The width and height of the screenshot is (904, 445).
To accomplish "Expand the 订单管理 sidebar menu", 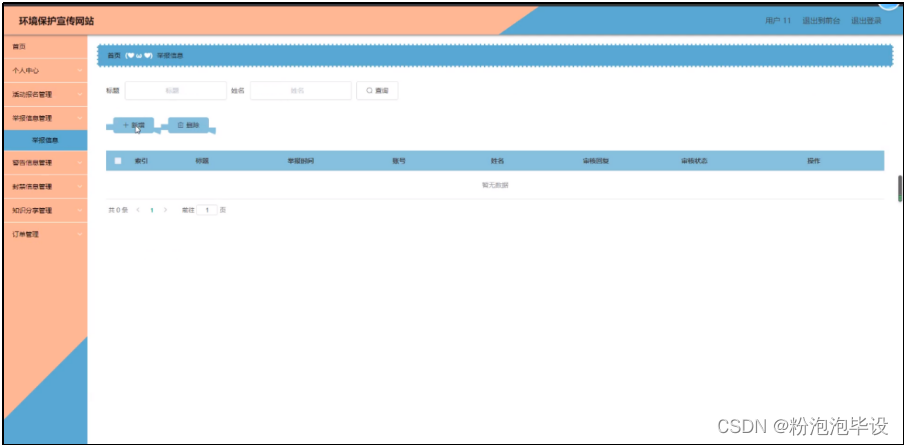I will (45, 235).
